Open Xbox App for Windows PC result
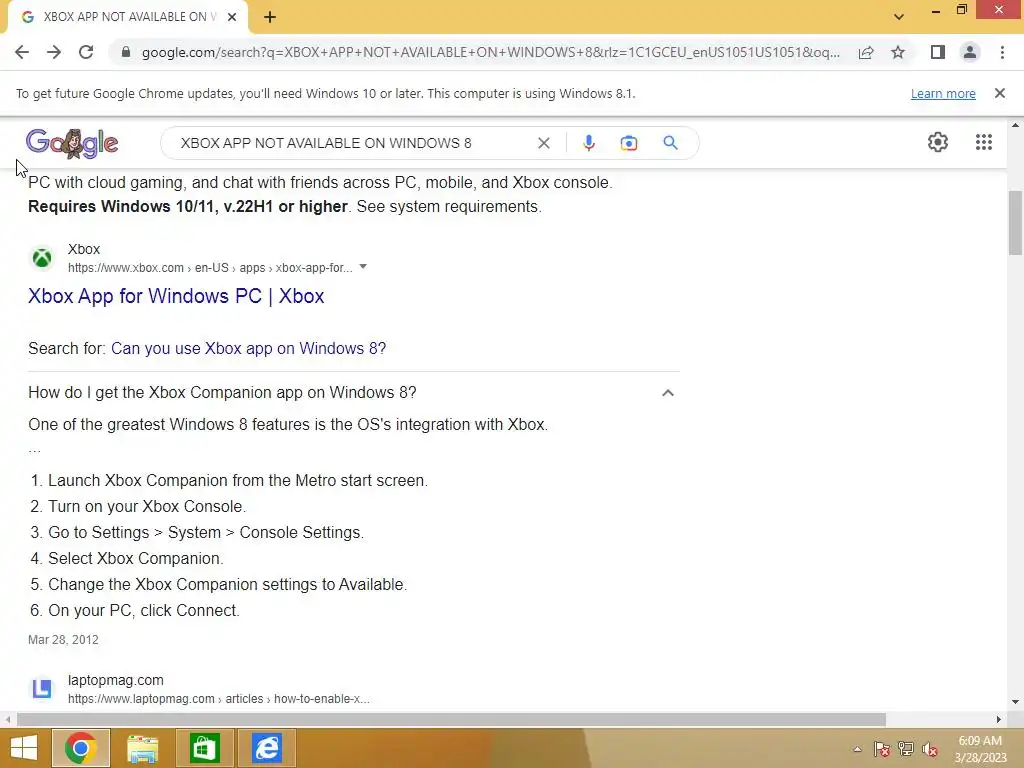 click(x=176, y=296)
